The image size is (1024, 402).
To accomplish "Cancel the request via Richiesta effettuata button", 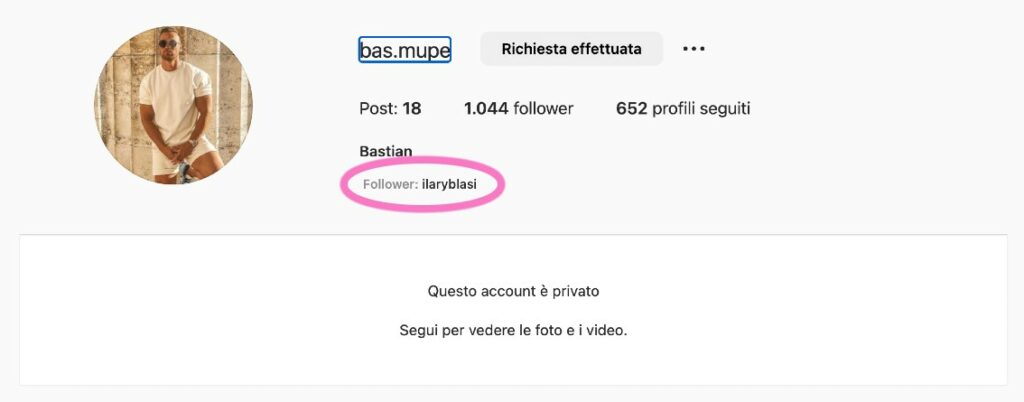I will [x=571, y=49].
